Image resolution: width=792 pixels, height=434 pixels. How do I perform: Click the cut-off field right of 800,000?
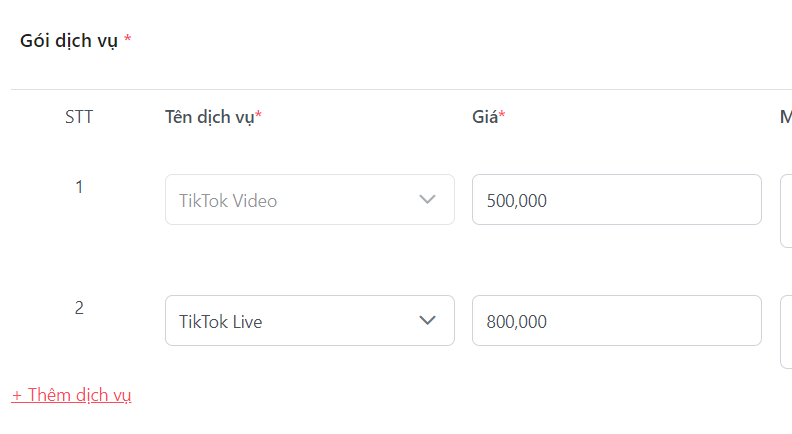point(786,331)
